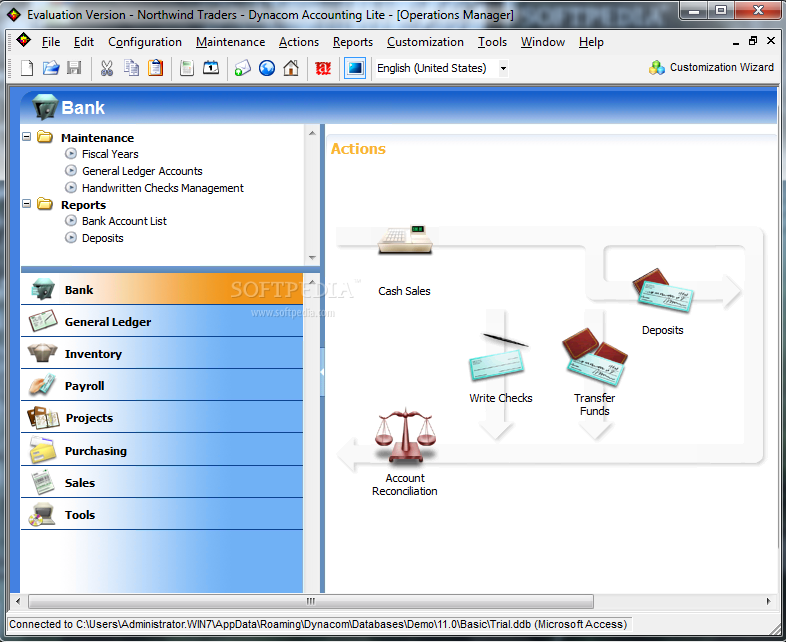Open the Reports menu
This screenshot has width=786, height=642.
(x=353, y=42)
